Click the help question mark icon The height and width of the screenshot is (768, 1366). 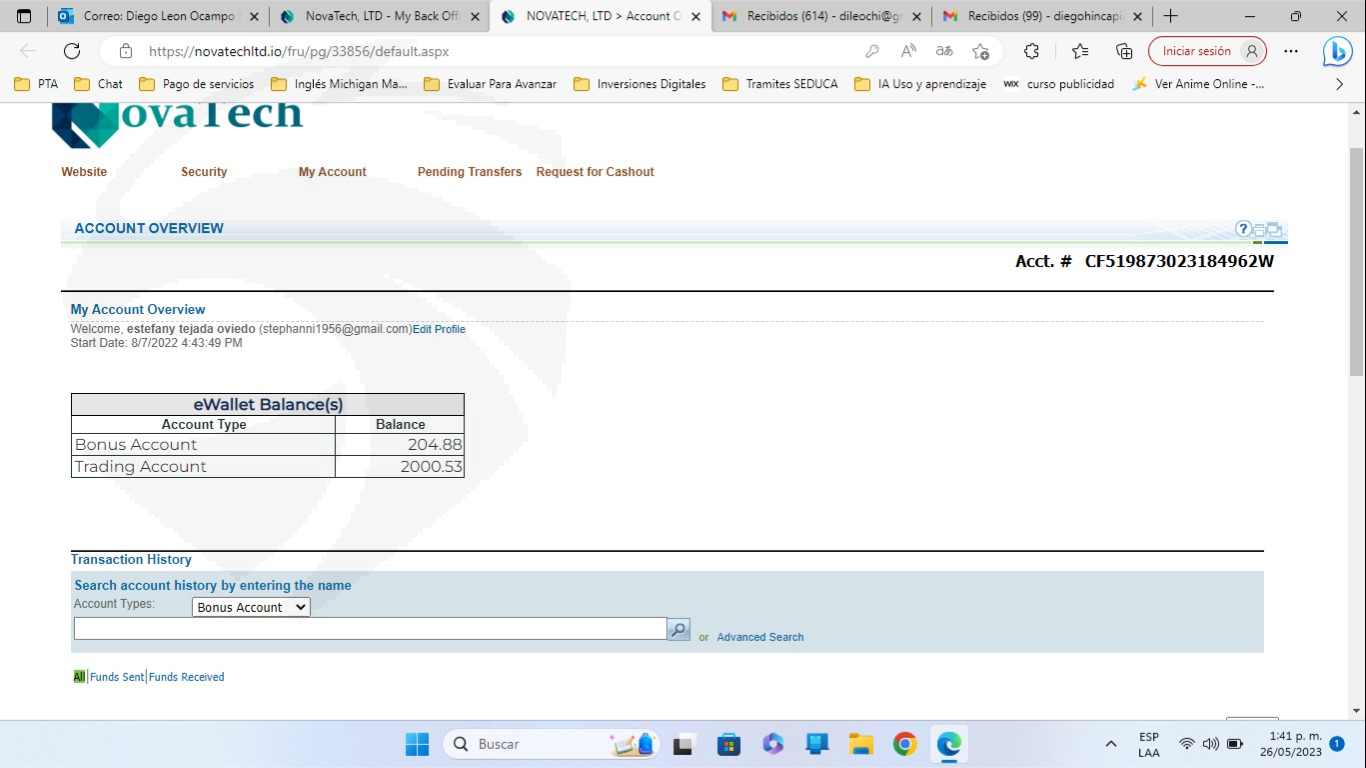tap(1243, 229)
